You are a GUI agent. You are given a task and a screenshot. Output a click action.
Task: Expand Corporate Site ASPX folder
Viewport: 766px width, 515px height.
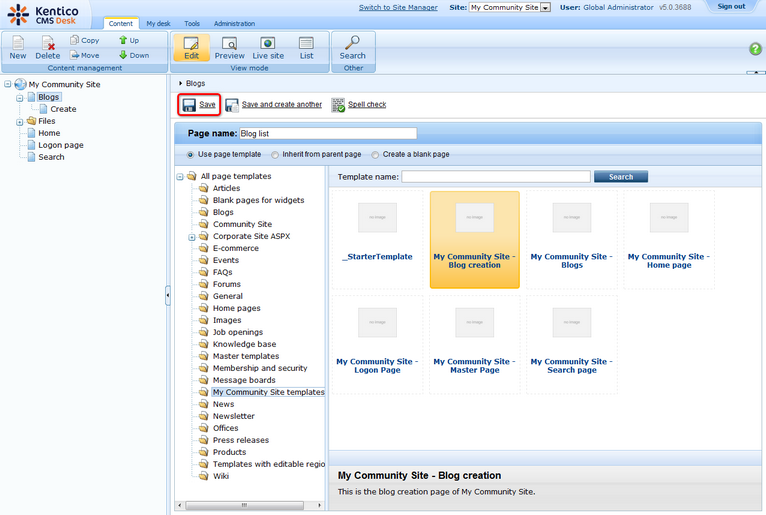click(192, 237)
